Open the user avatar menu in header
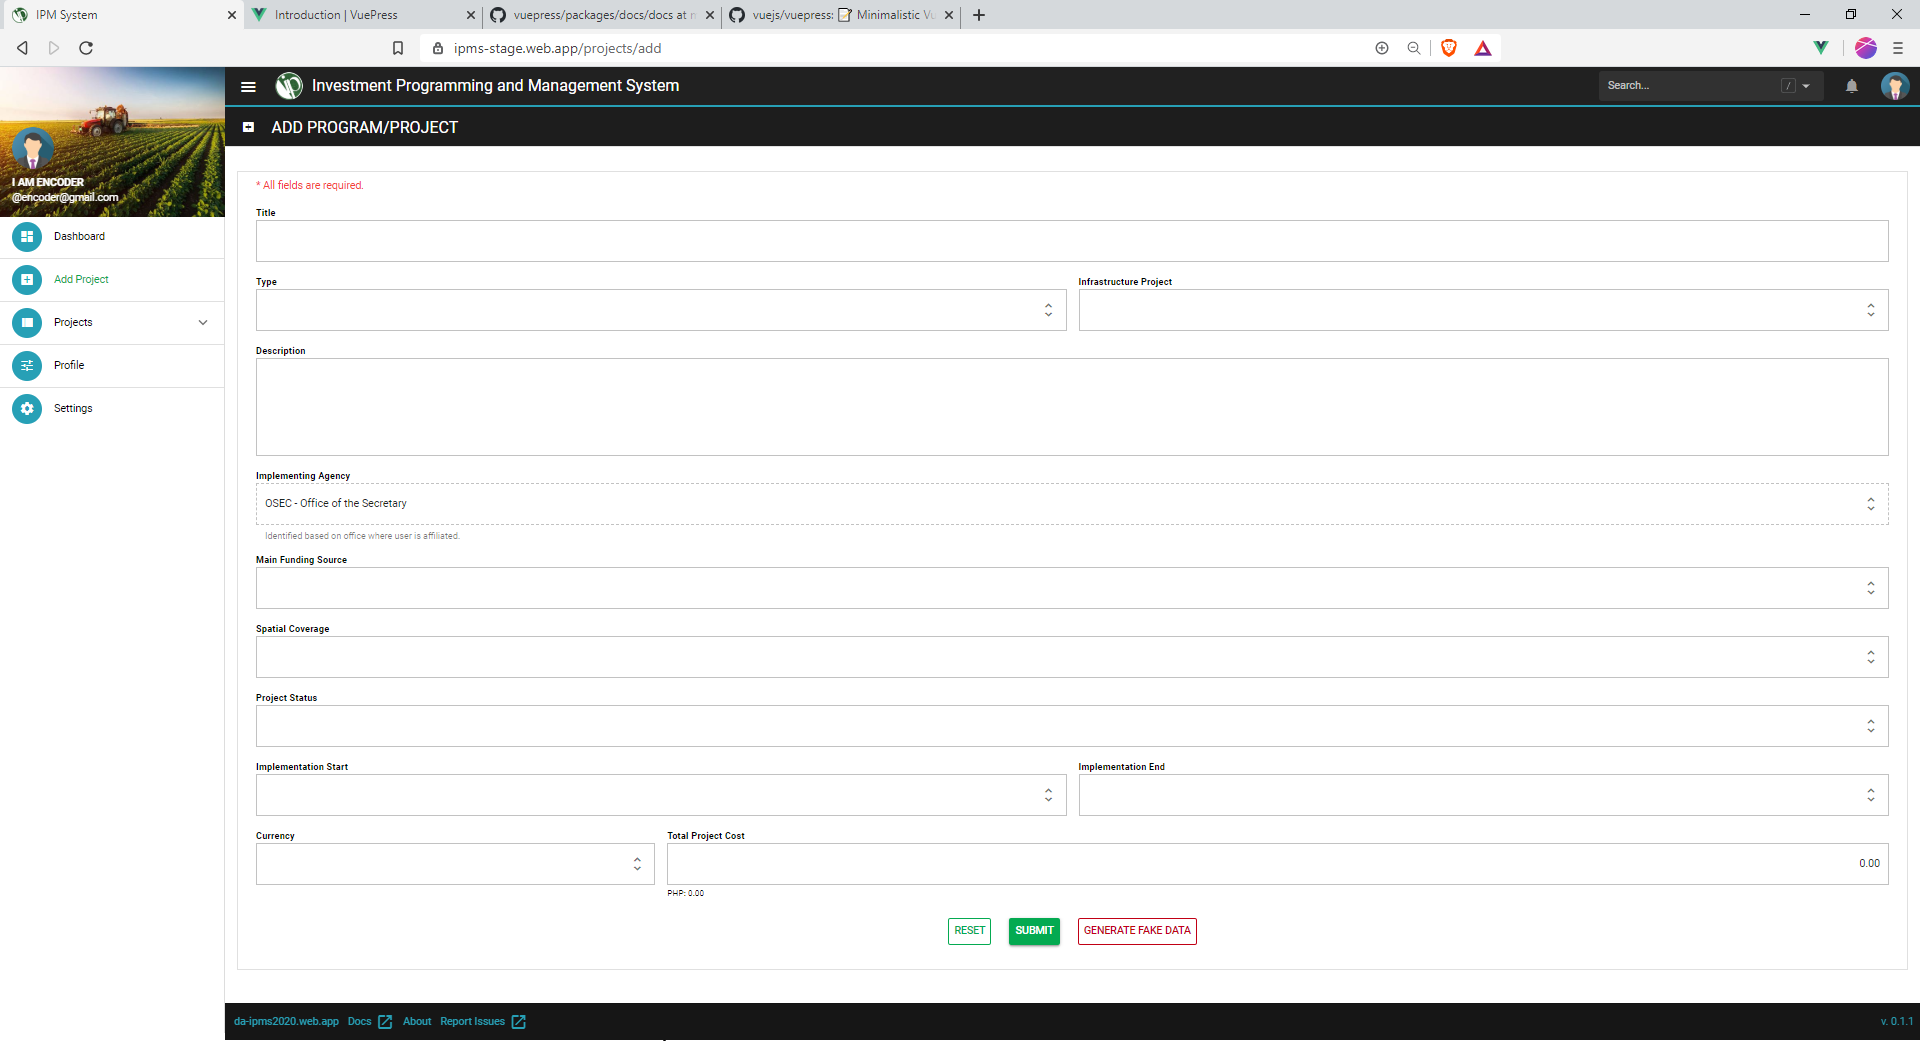Screen dimensions: 1920x1041 point(1895,86)
